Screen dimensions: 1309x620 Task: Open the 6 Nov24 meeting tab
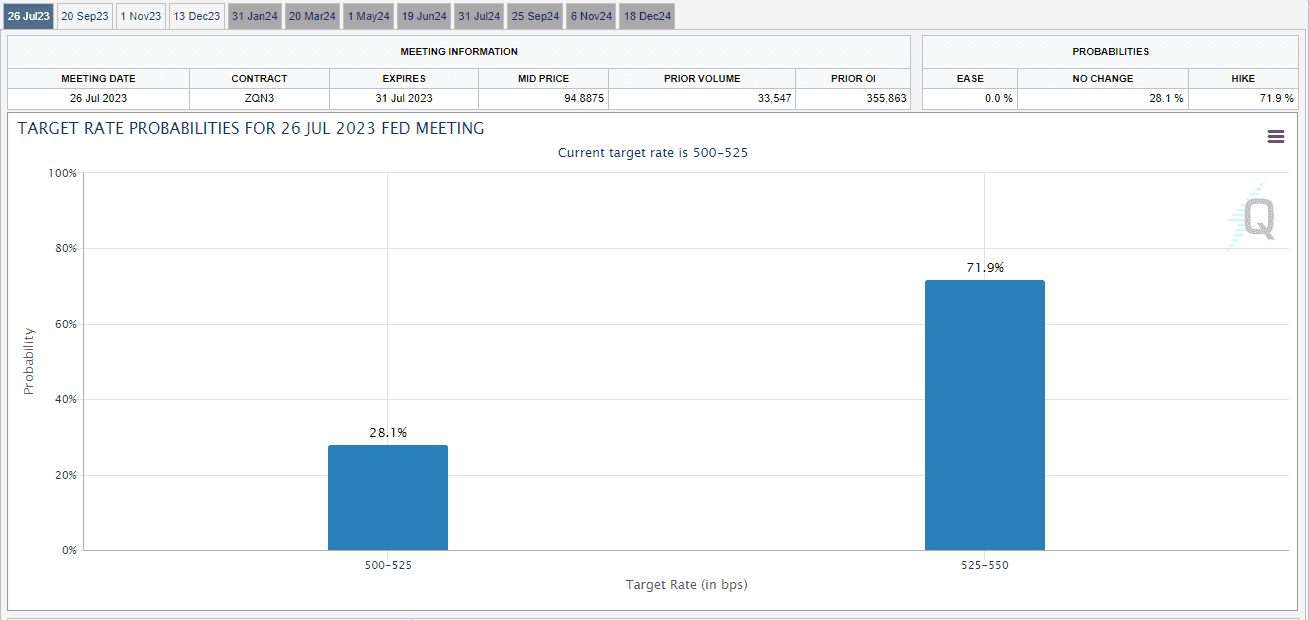[x=591, y=16]
